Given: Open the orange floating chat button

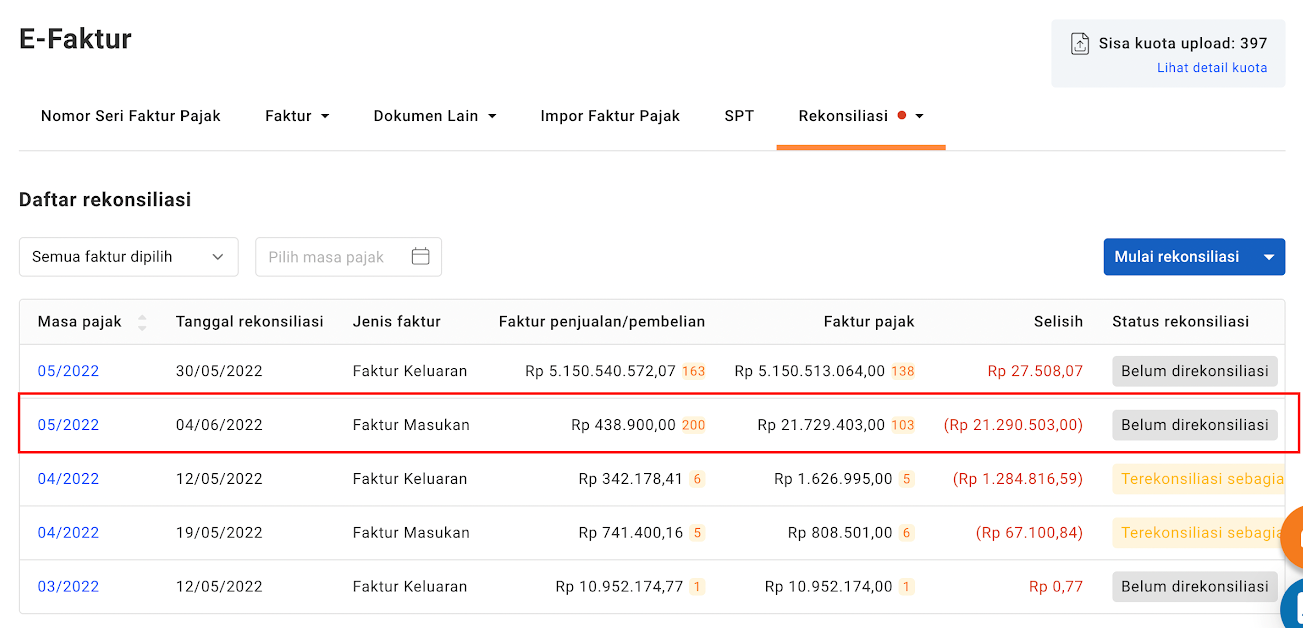Looking at the screenshot, I should 1293,538.
